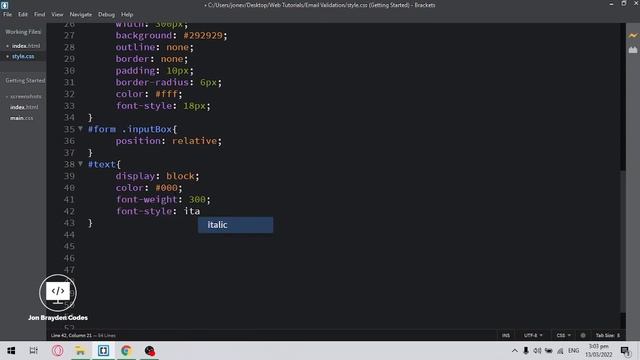640x360 pixels.
Task: Open the Debug menu
Action: click(106, 14)
